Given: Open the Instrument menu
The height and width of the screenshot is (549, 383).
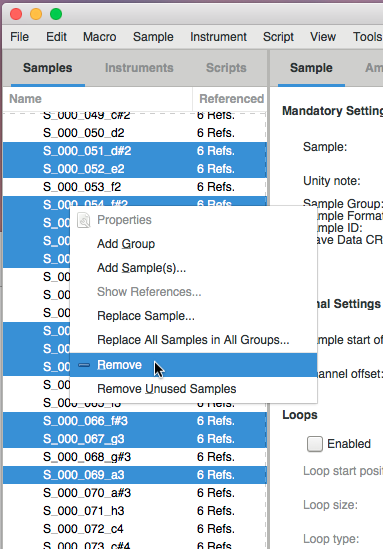Looking at the screenshot, I should point(218,37).
